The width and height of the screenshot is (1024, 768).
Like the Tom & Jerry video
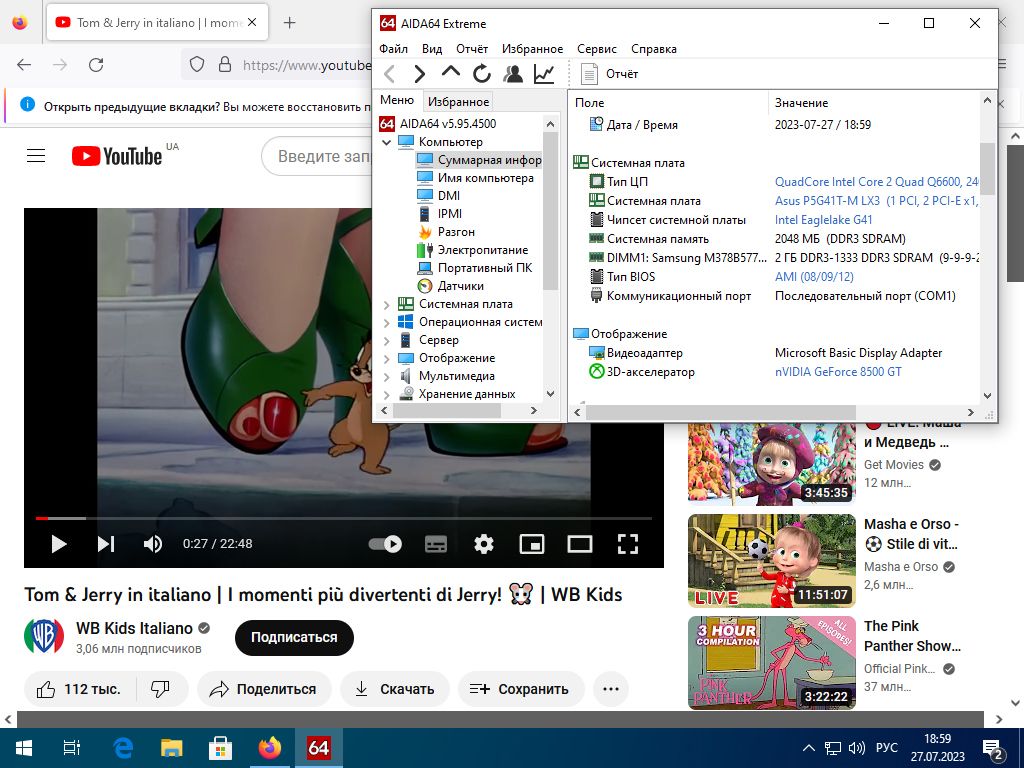coord(79,689)
